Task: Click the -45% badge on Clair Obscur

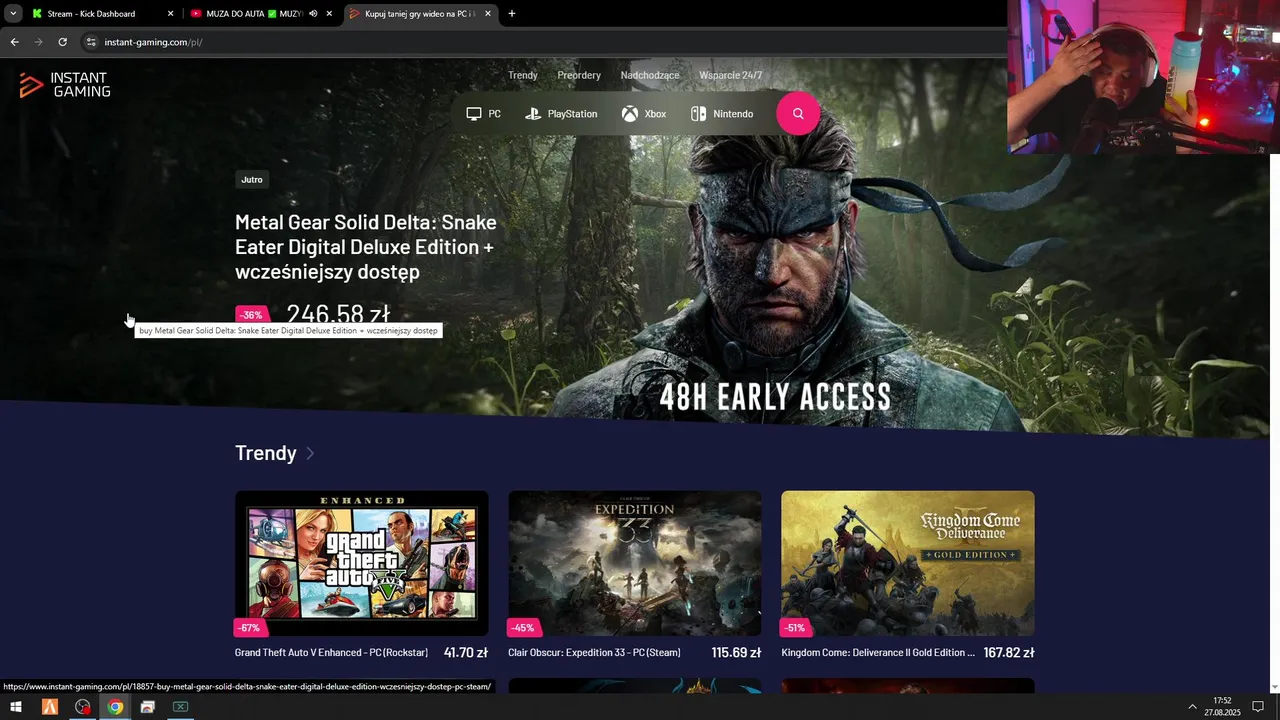Action: [x=523, y=628]
